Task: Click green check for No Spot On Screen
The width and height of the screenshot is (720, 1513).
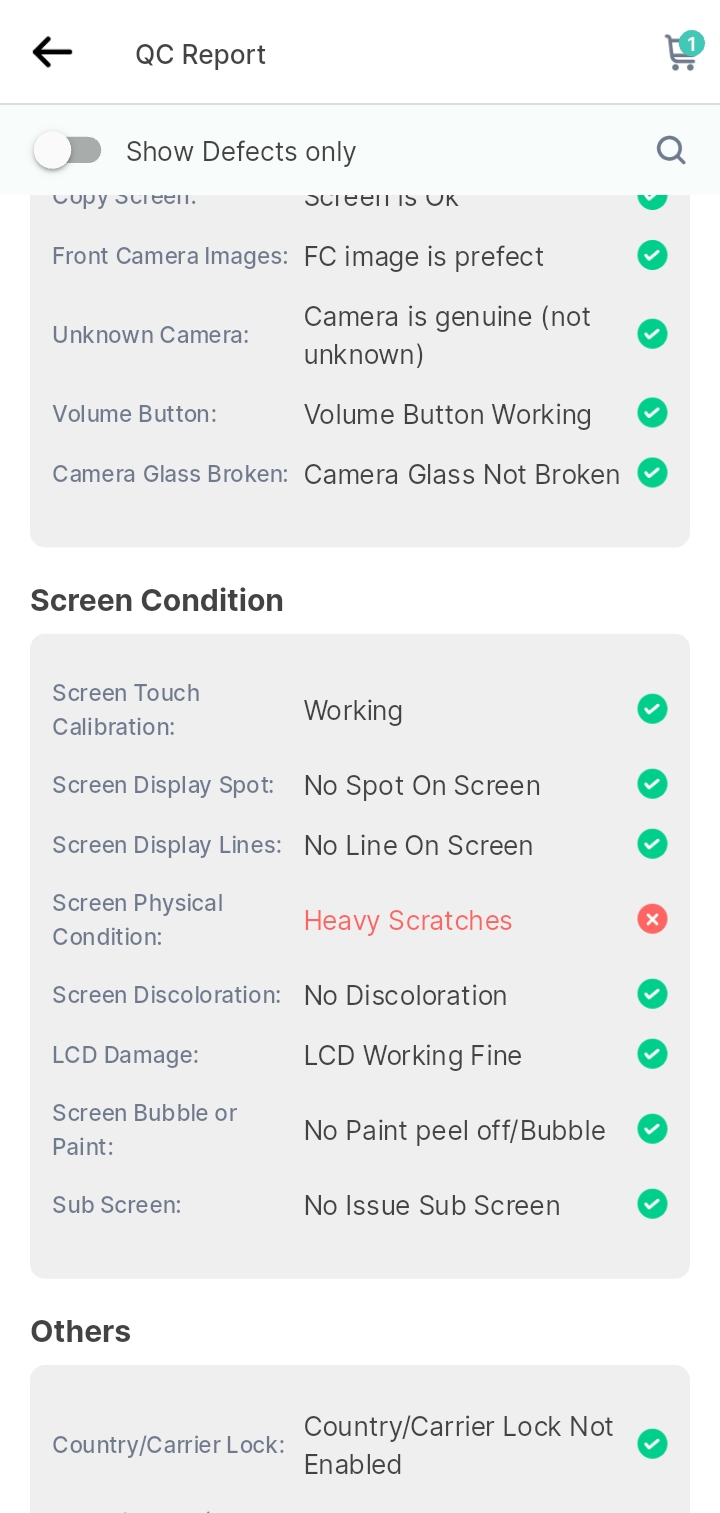Action: coord(653,784)
